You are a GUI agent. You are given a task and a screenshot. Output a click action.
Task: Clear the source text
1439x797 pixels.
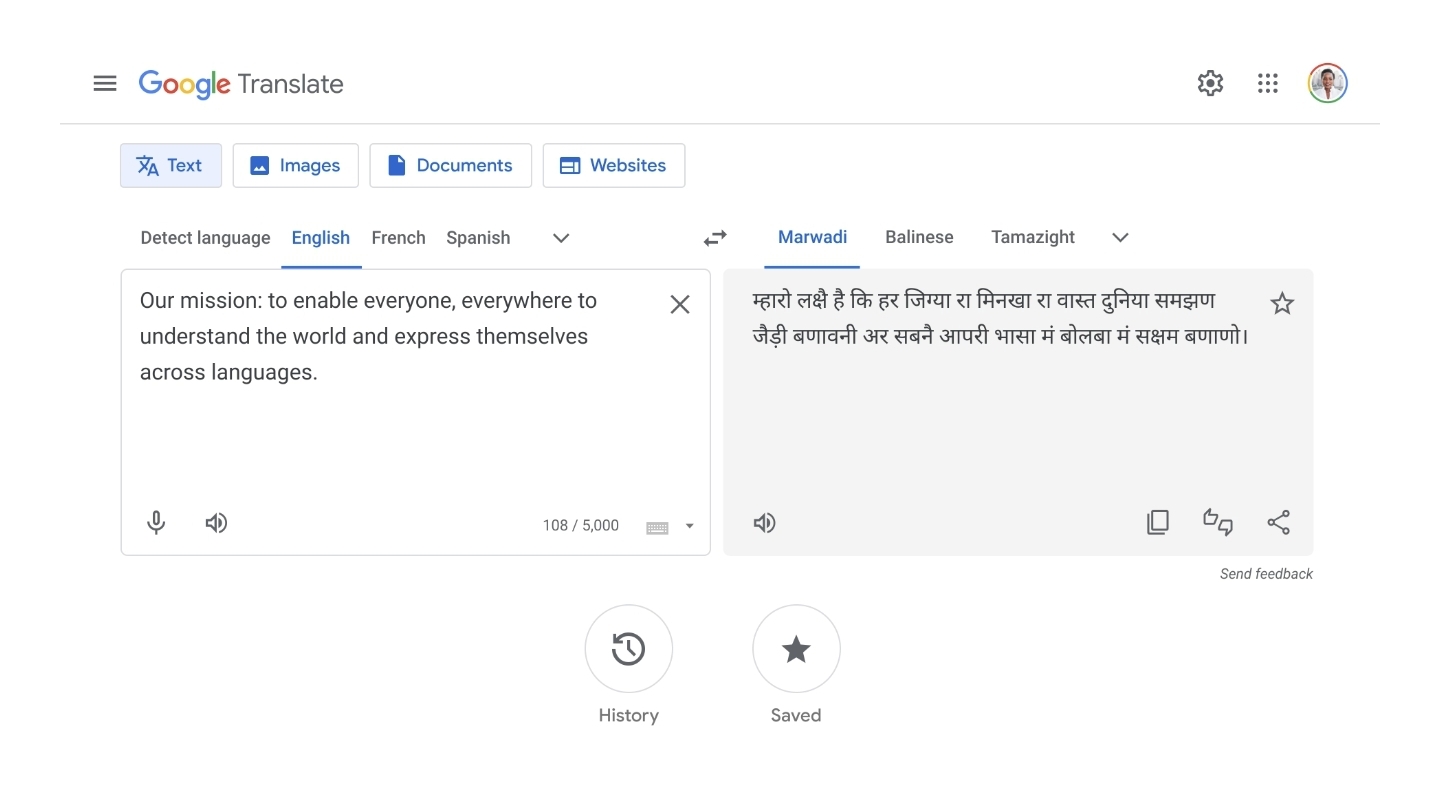click(x=680, y=304)
